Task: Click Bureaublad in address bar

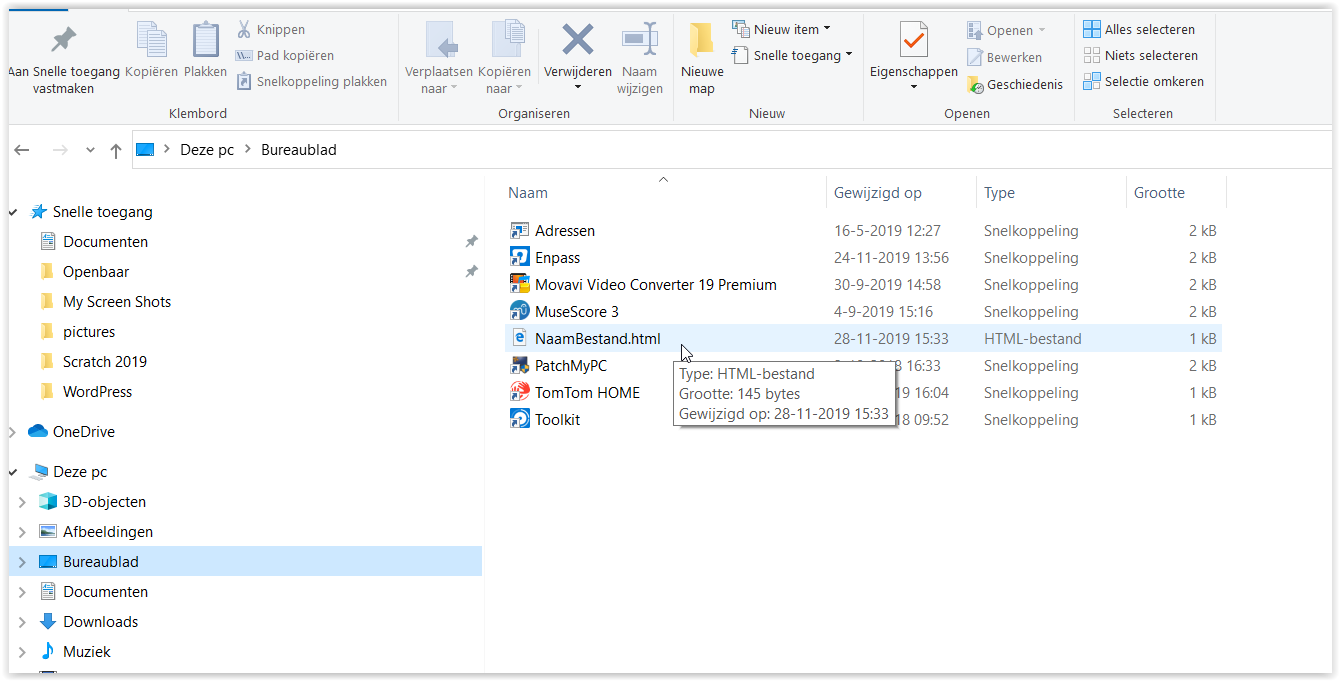Action: point(299,150)
